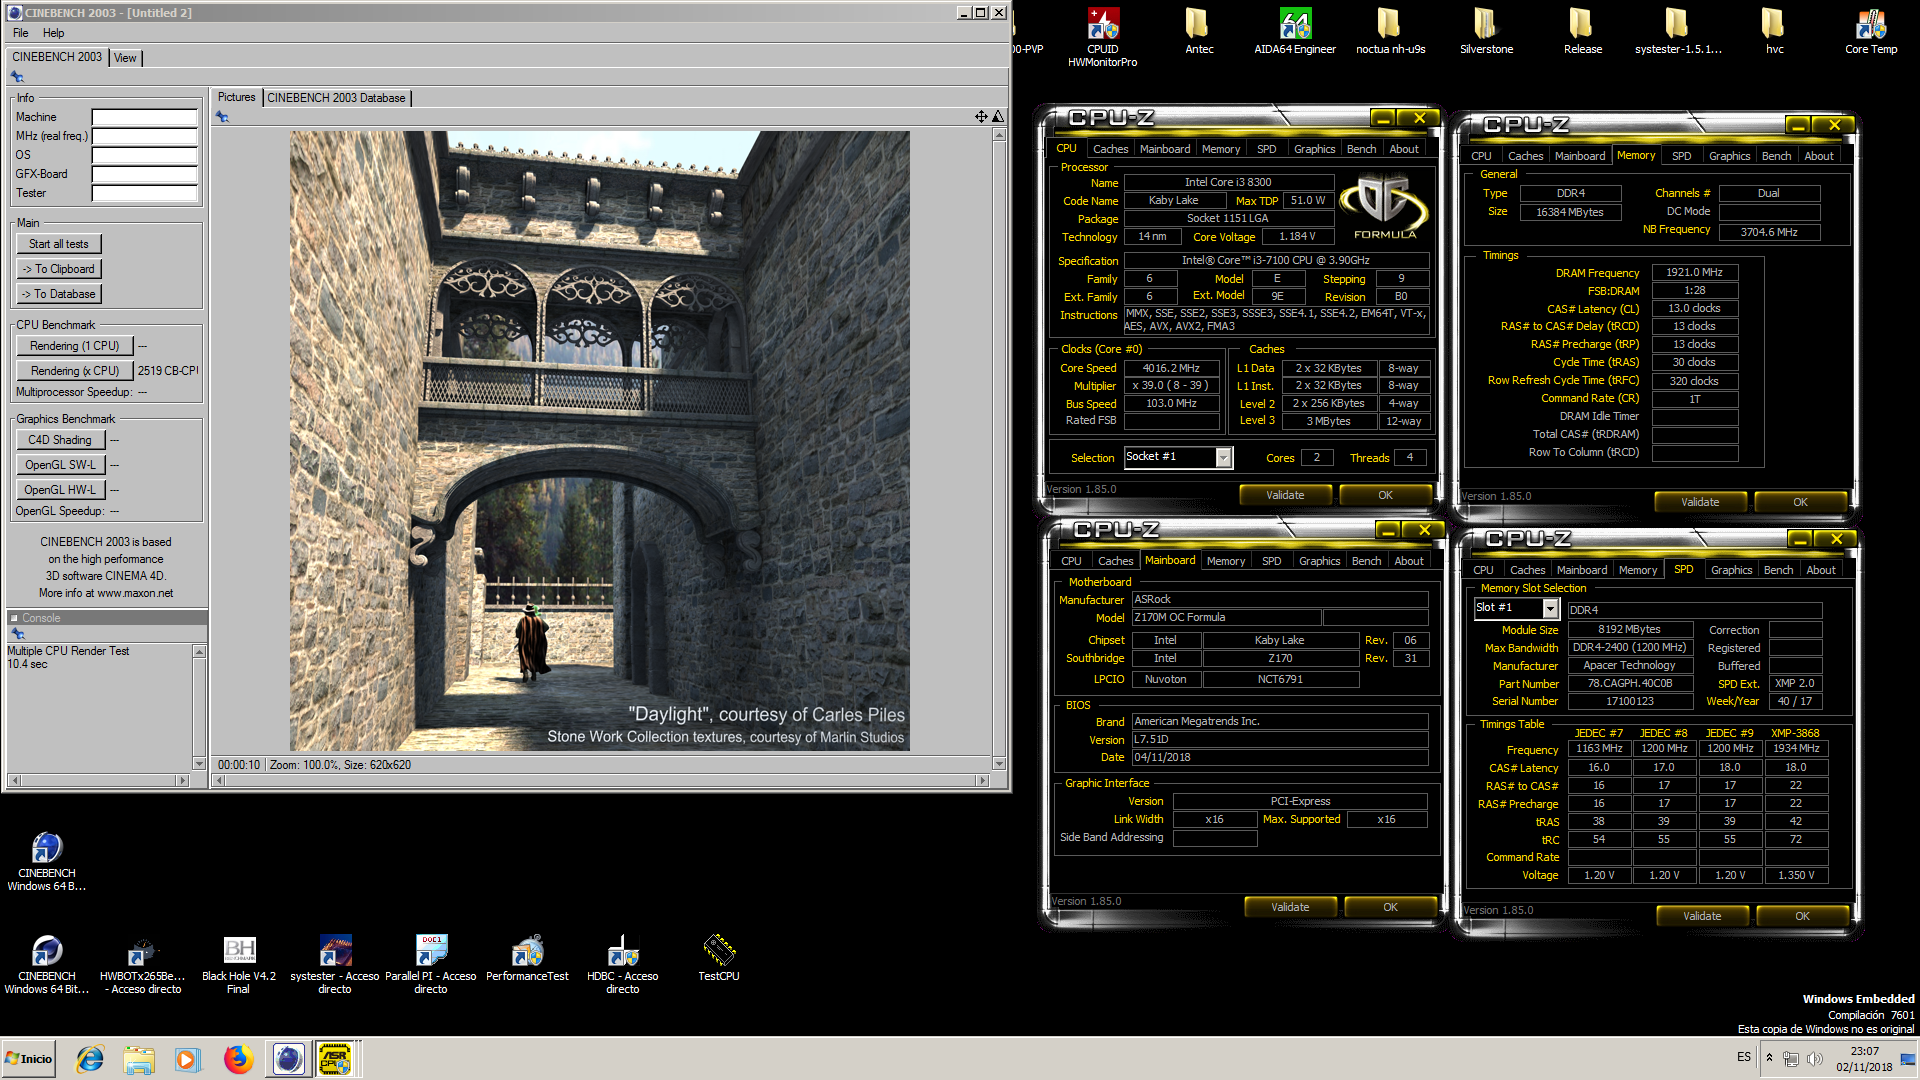Click OK in CPU-Z Memory window

coord(1800,502)
